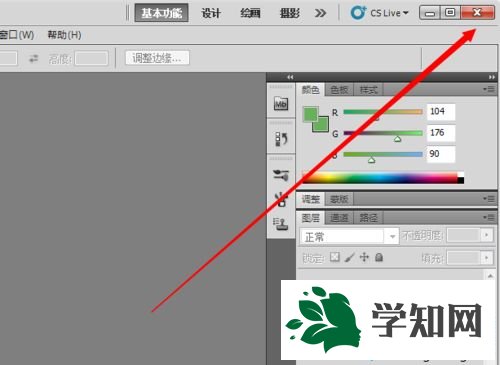Switch to the 绘画 workspace
The image size is (500, 365).
250,13
